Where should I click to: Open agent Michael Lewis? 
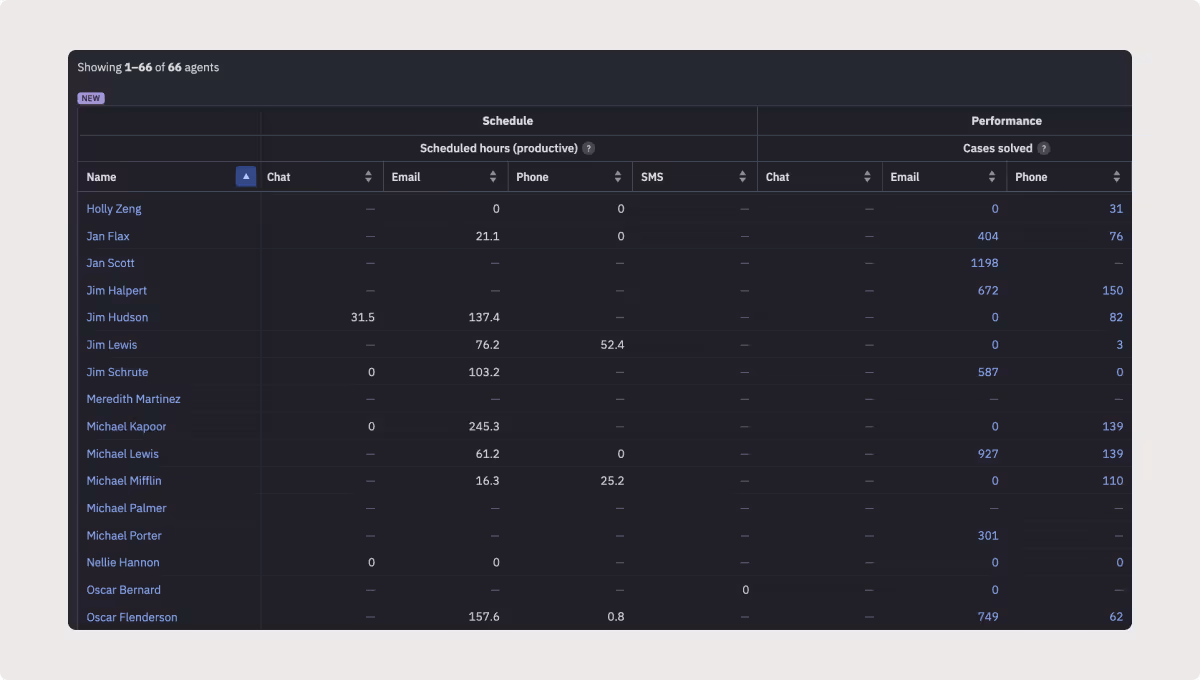tap(122, 453)
